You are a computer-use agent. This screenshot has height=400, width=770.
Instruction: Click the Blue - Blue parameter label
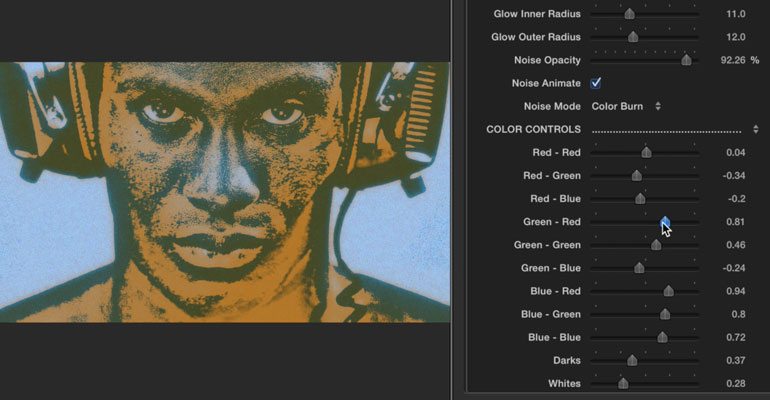(x=554, y=337)
